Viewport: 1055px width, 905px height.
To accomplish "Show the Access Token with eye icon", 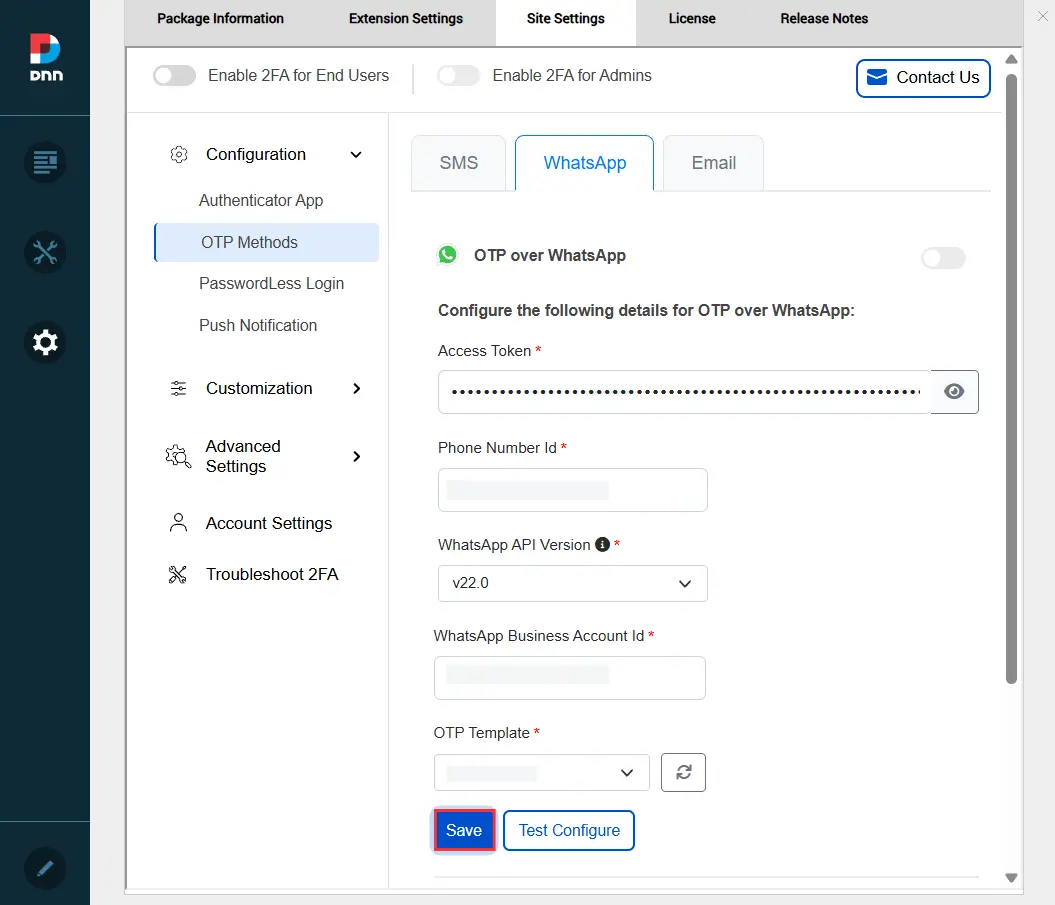I will [954, 392].
